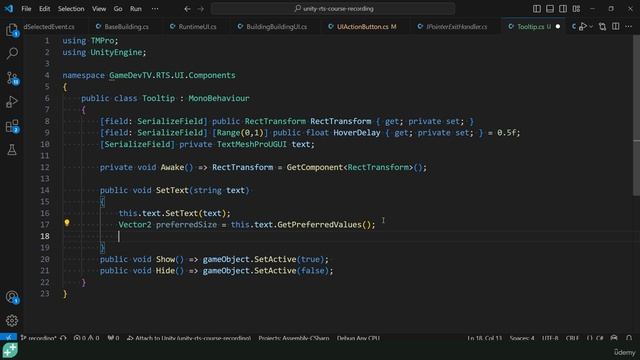Go back with the left arrow
The image size is (640, 360).
coord(187,9)
